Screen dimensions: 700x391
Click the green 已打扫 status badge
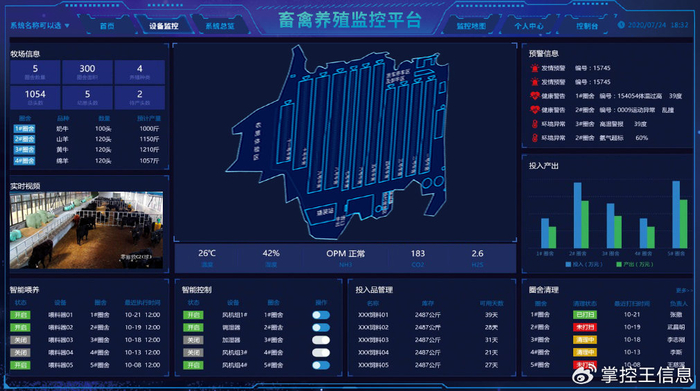pyautogui.click(x=585, y=315)
